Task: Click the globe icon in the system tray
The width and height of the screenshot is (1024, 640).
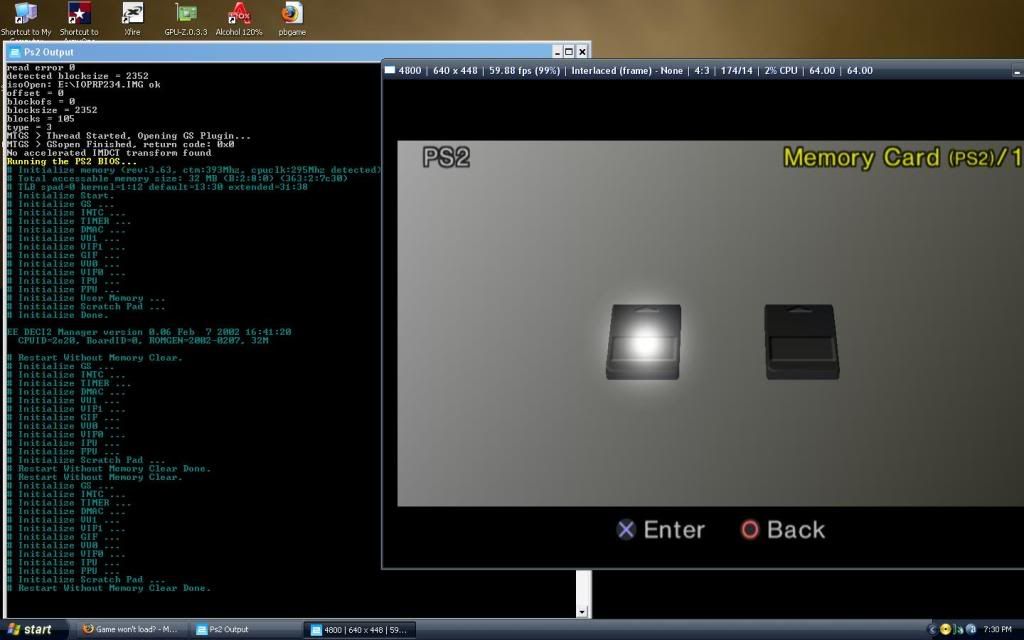Action: [x=970, y=630]
